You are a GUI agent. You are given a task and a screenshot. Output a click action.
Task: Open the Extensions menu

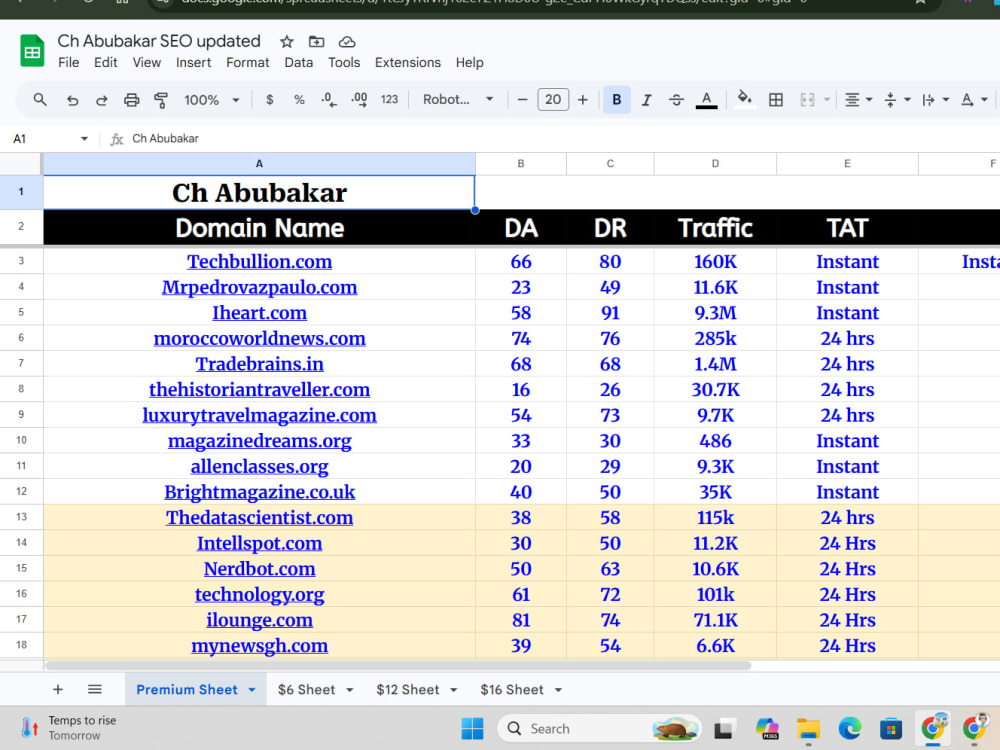(408, 62)
